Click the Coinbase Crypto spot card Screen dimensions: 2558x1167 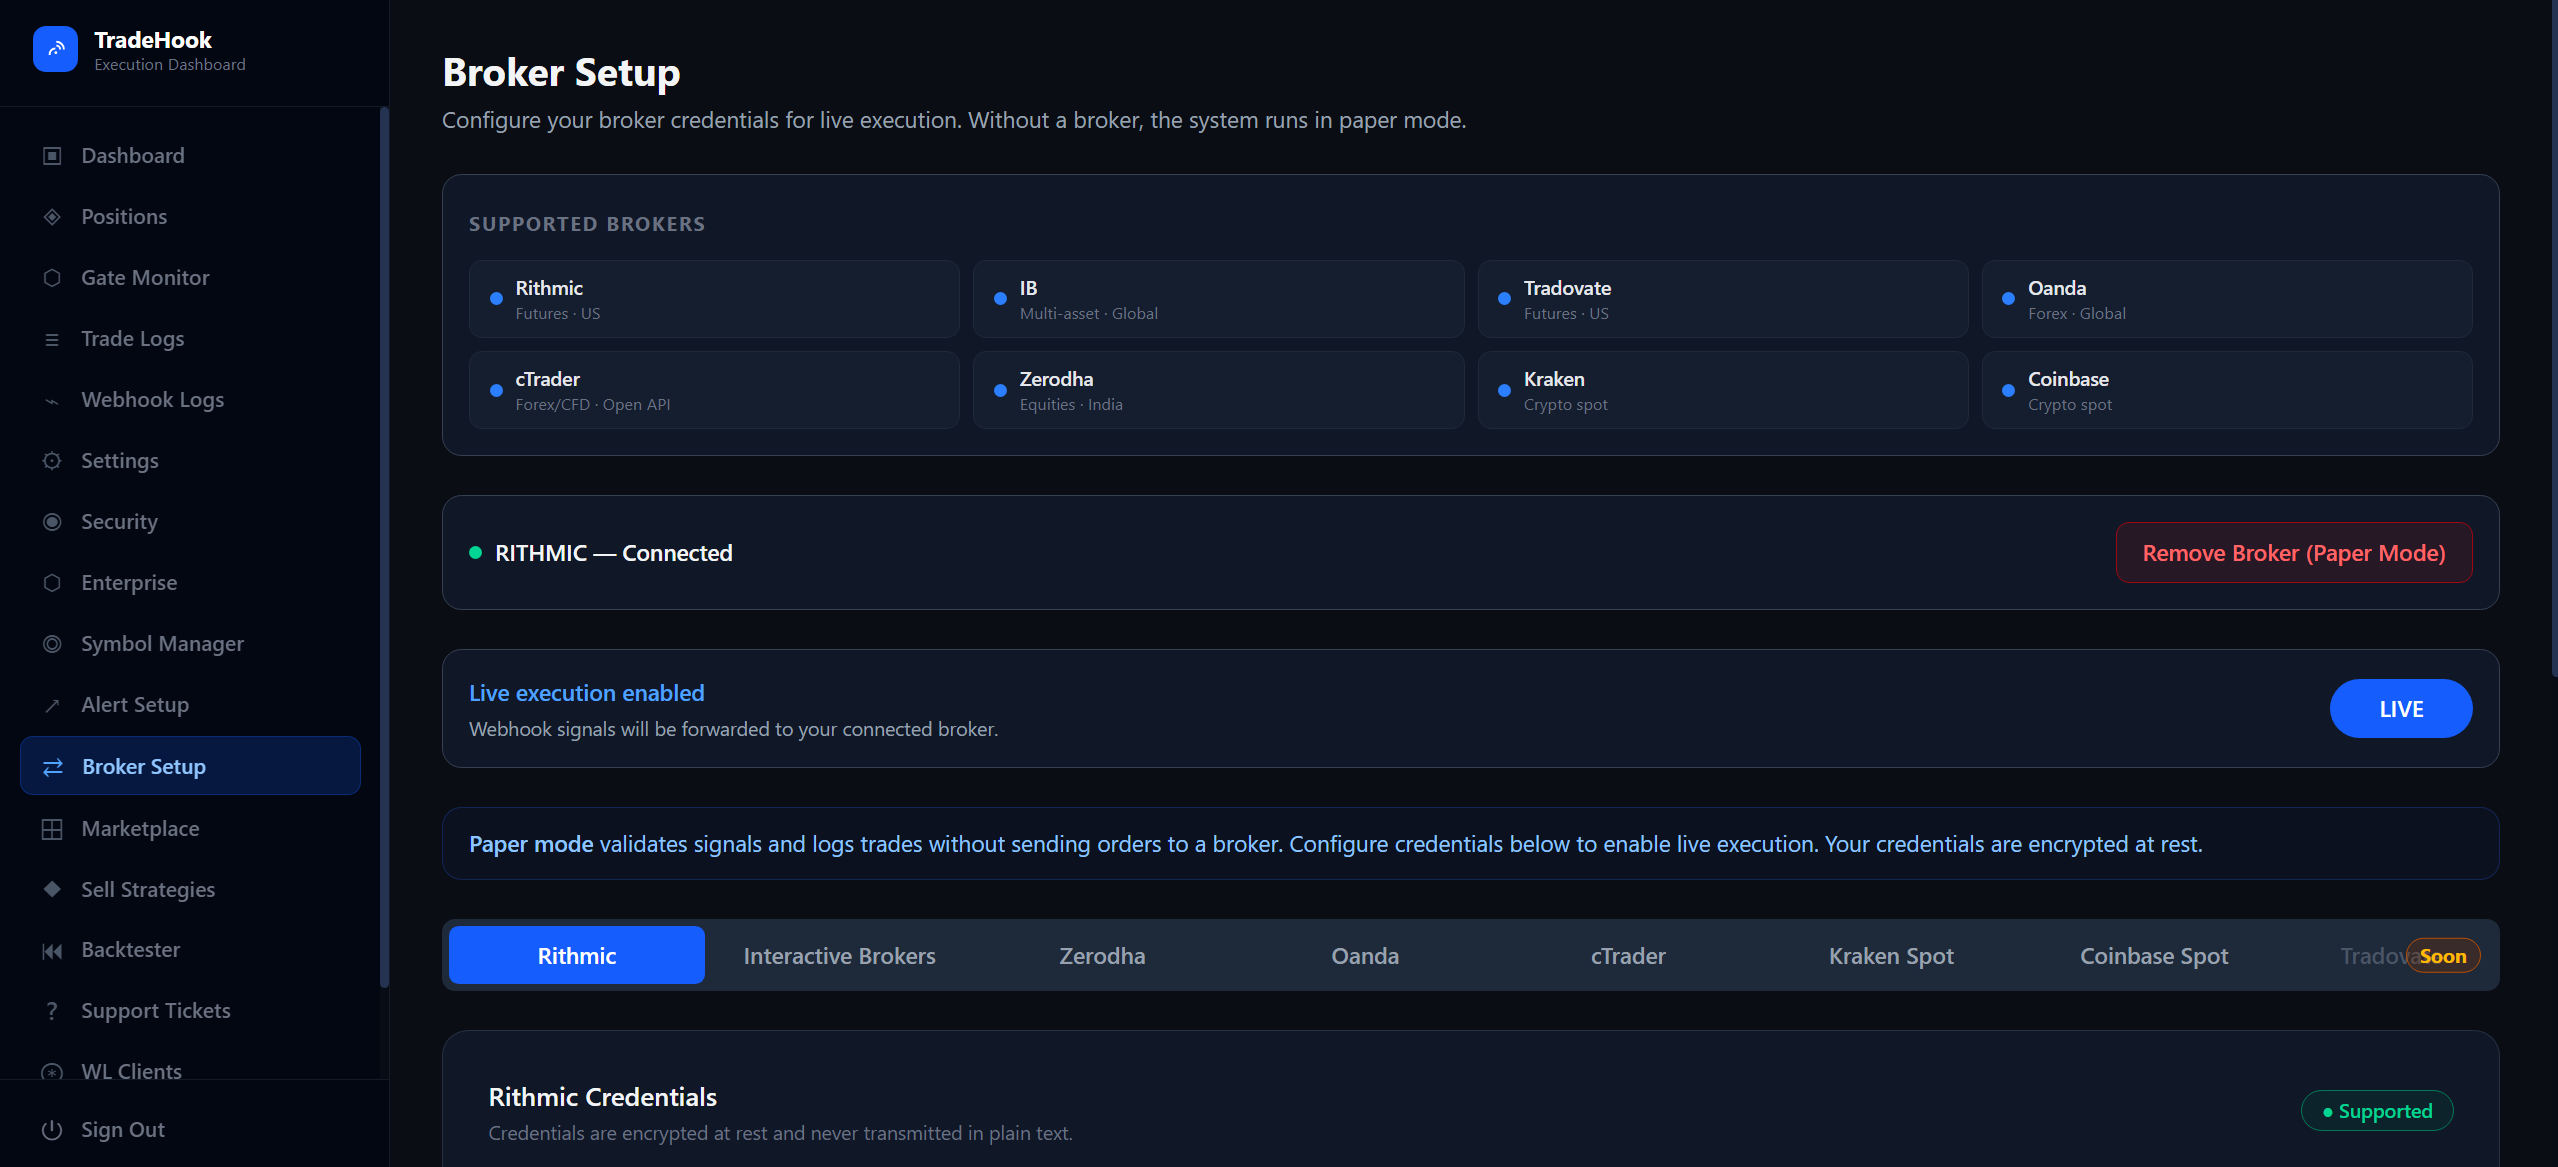coord(2227,390)
